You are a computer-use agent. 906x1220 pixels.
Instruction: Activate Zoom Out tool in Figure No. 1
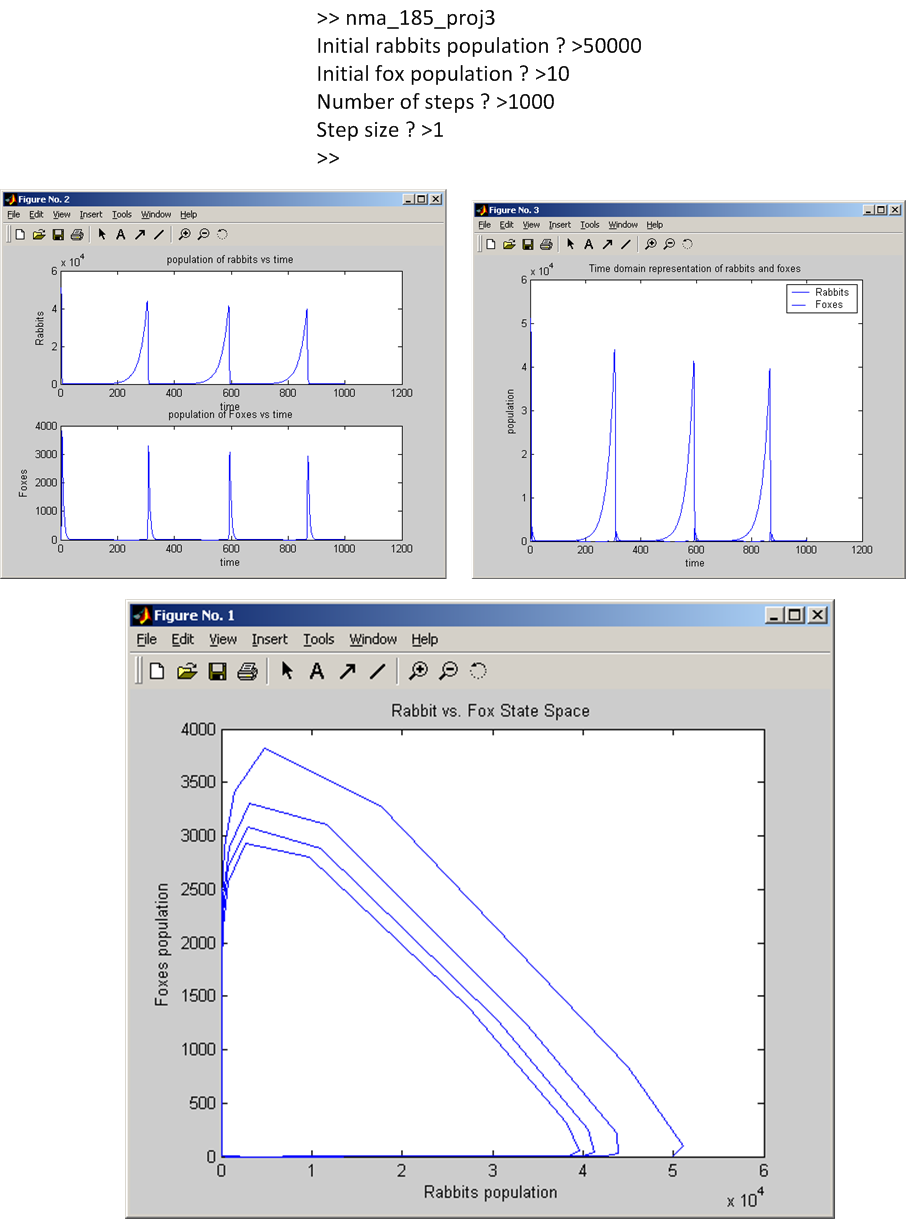click(448, 671)
